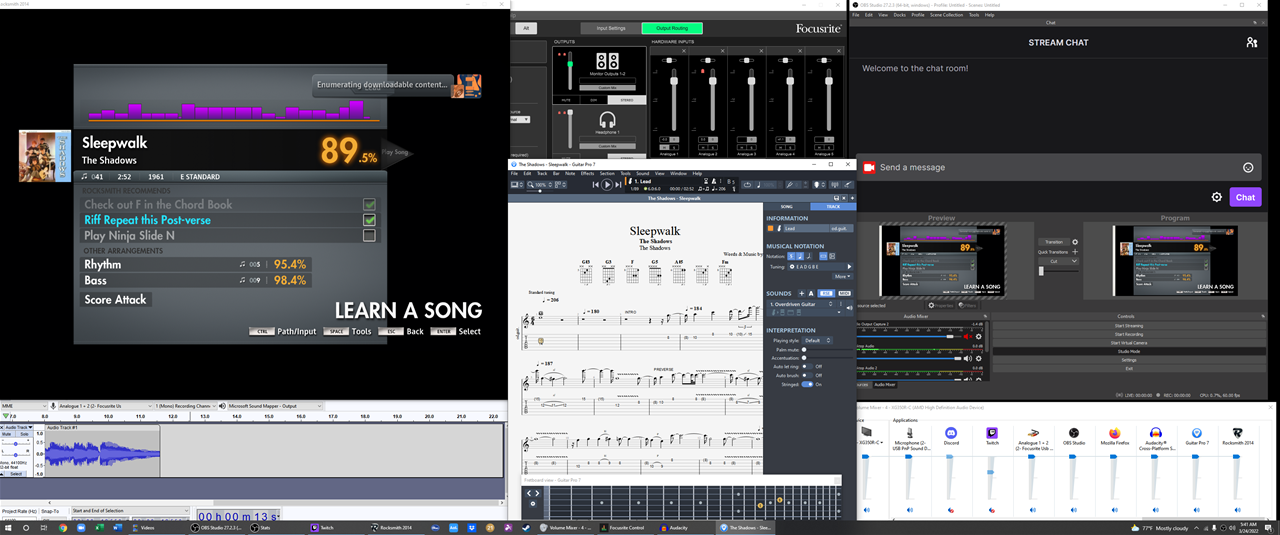Open Microsoft Sound Mapper output dropdown
The width and height of the screenshot is (1280, 535).
[275, 406]
